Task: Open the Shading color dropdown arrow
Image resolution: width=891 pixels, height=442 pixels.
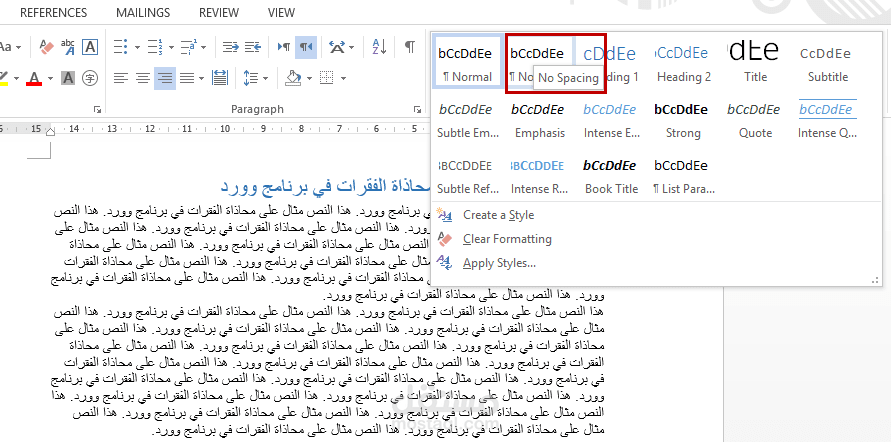Action: pos(309,78)
